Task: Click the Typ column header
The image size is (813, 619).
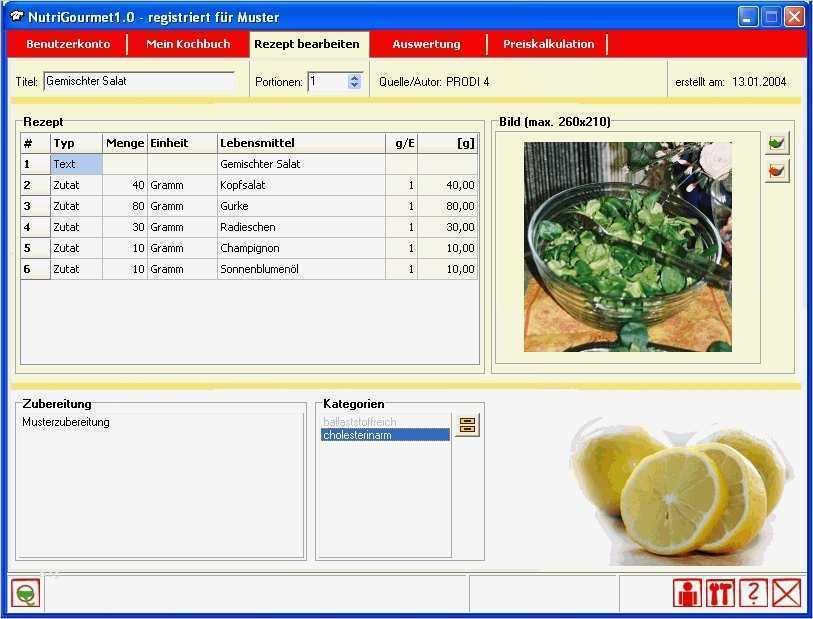Action: (76, 143)
